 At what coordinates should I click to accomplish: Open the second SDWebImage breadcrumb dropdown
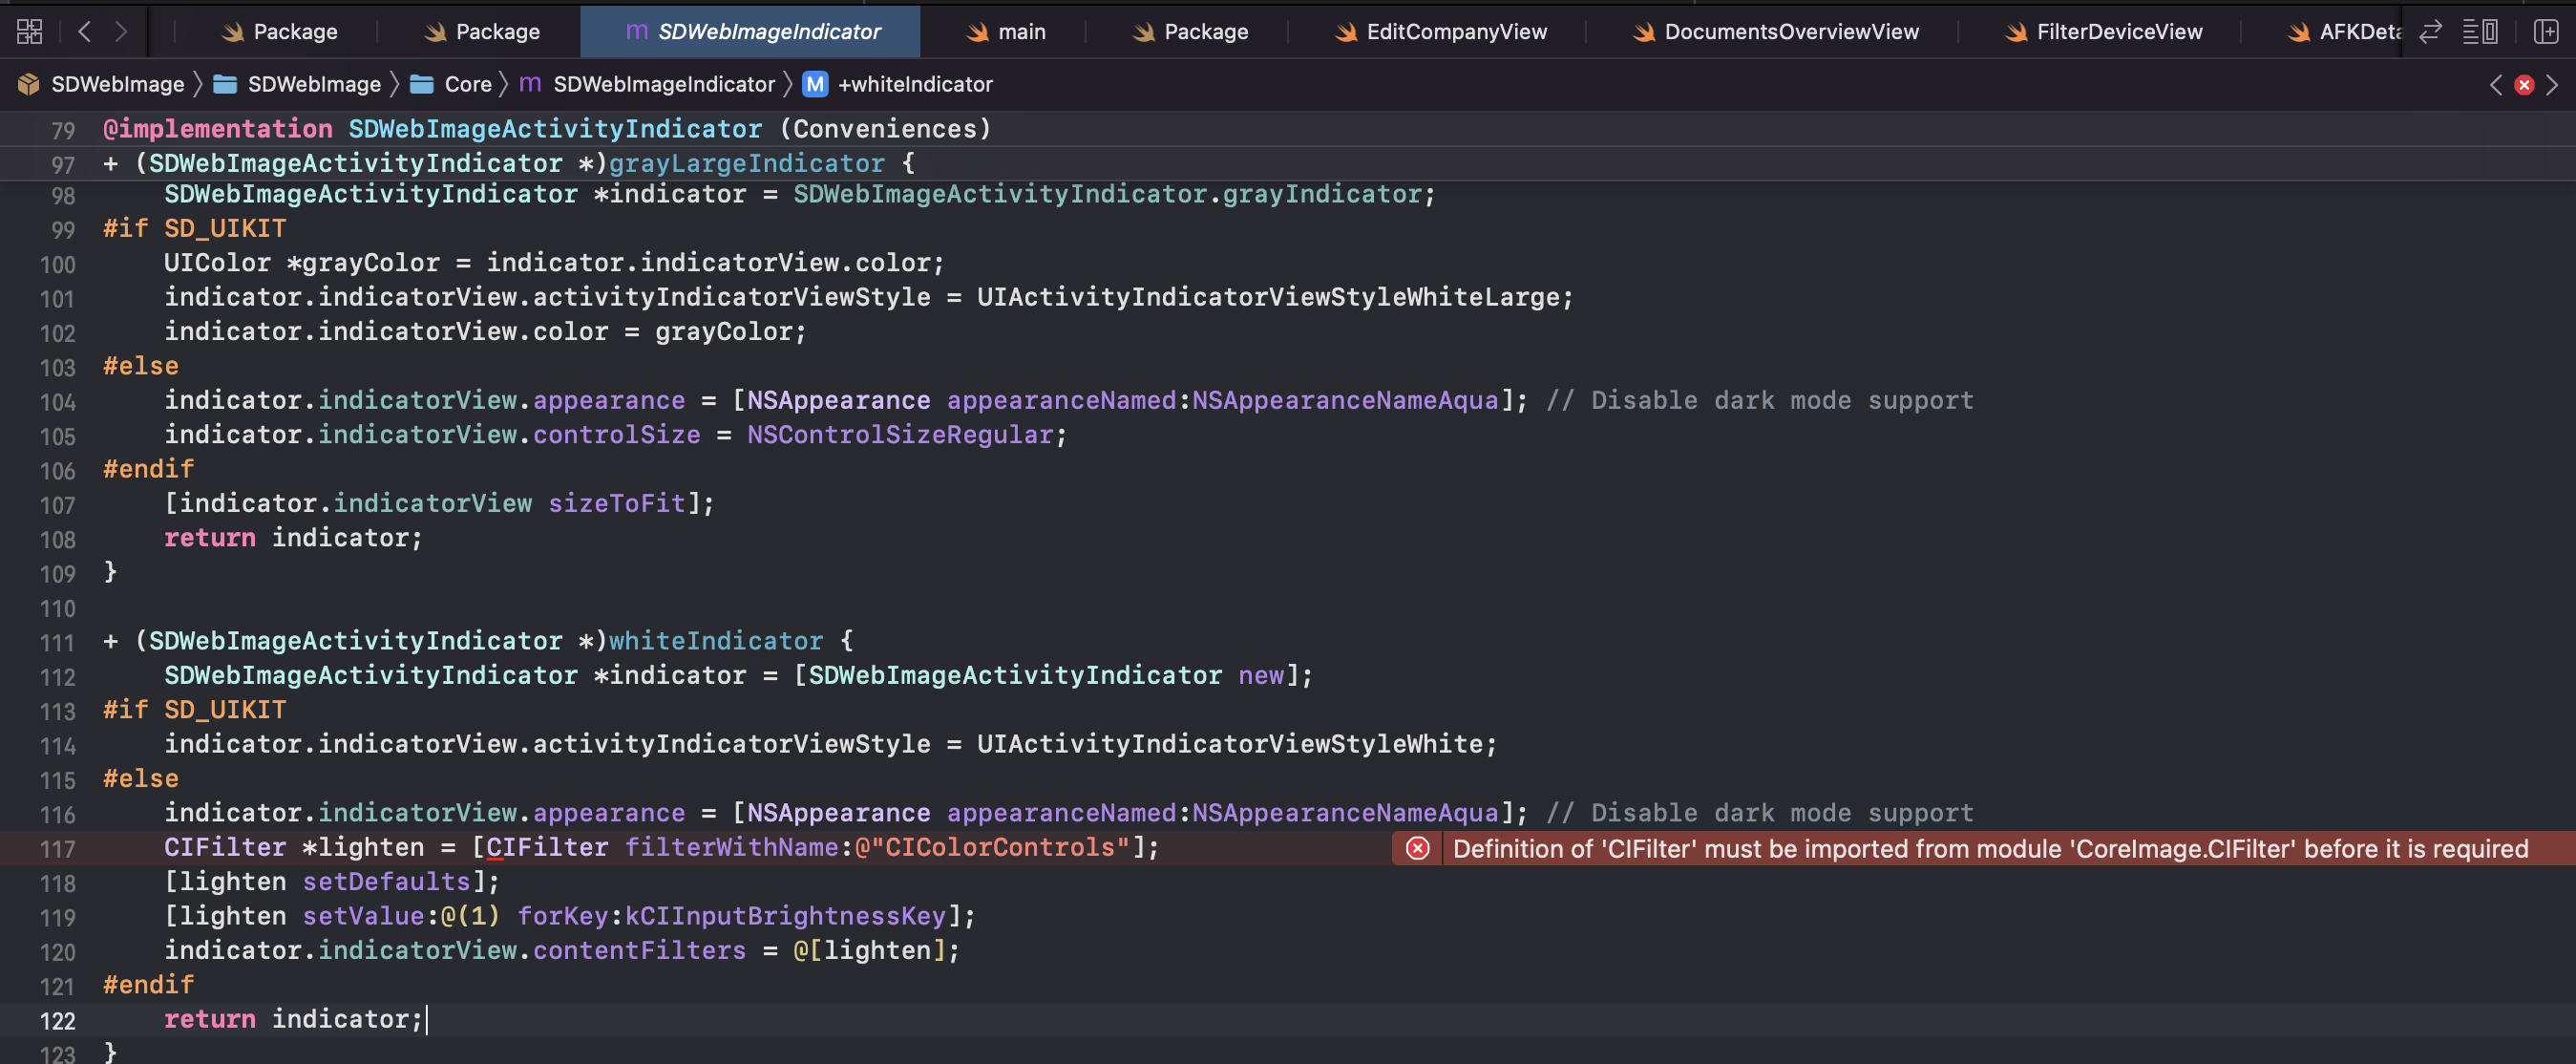(x=315, y=84)
